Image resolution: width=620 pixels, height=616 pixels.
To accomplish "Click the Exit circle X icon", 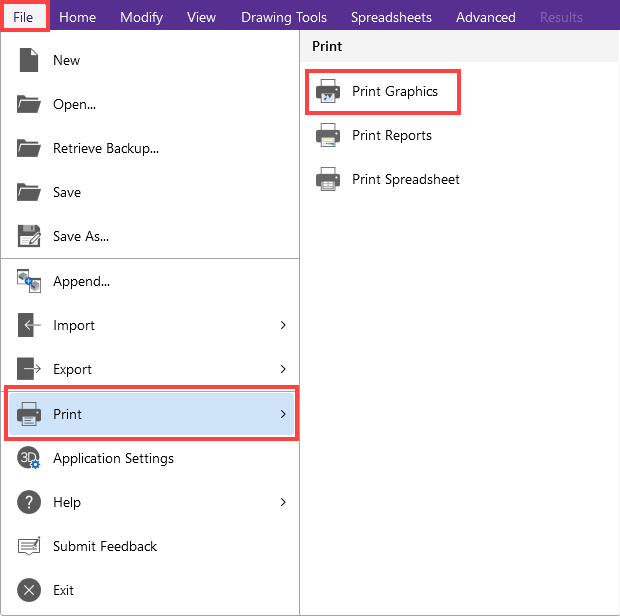I will point(28,590).
